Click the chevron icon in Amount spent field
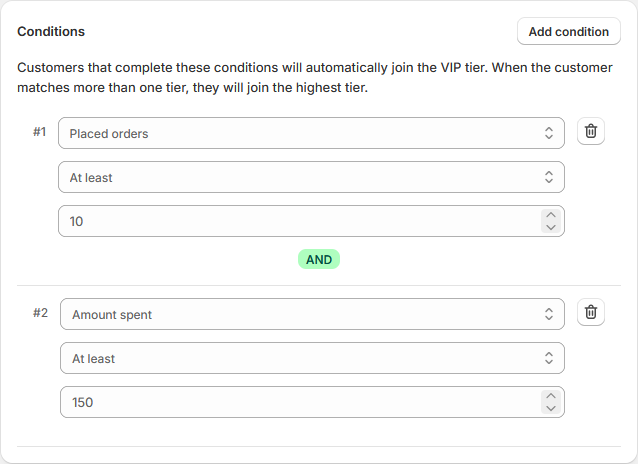 coord(548,314)
